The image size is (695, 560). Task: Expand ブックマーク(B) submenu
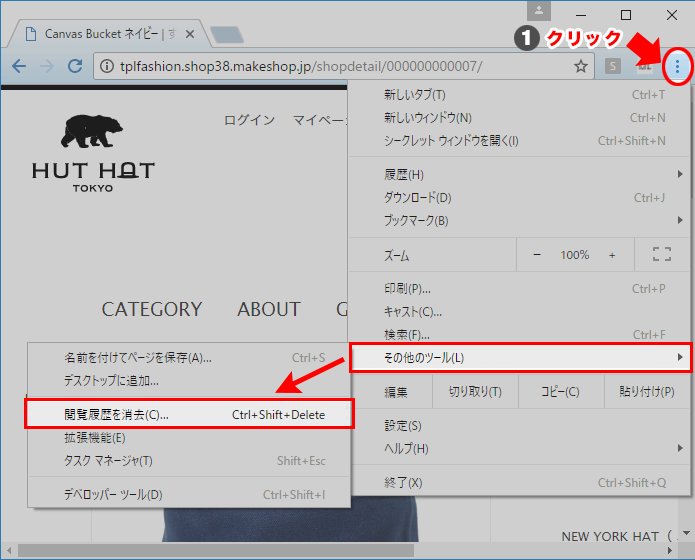point(519,220)
